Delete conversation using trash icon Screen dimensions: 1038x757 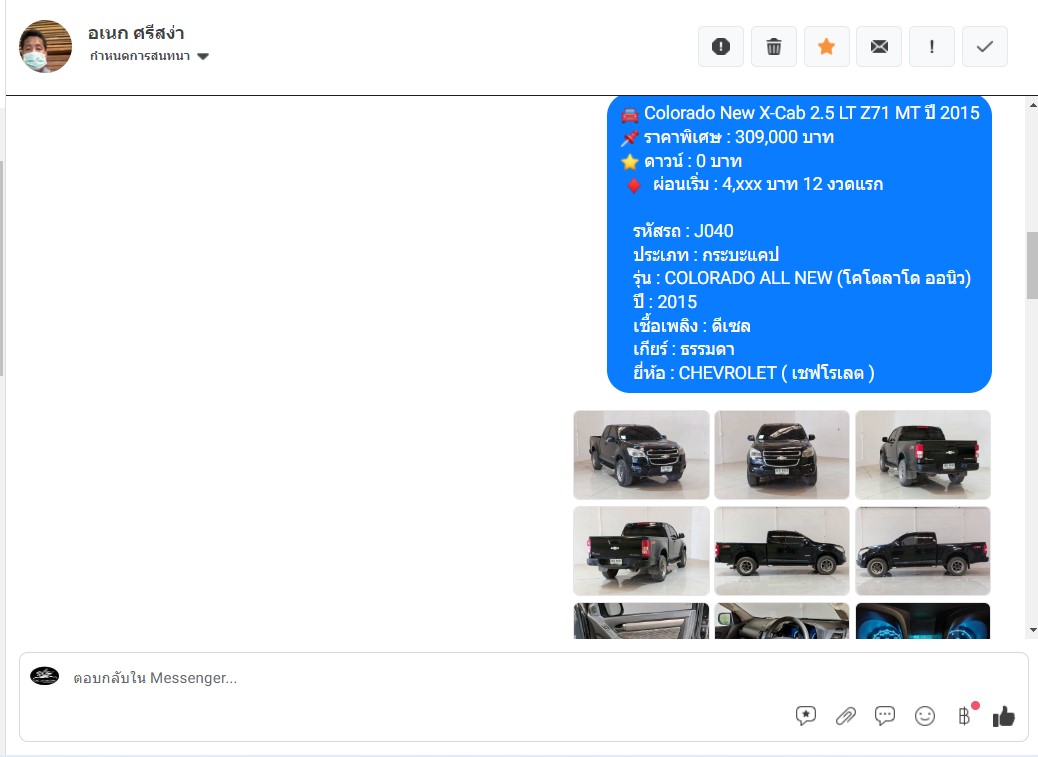coord(774,46)
